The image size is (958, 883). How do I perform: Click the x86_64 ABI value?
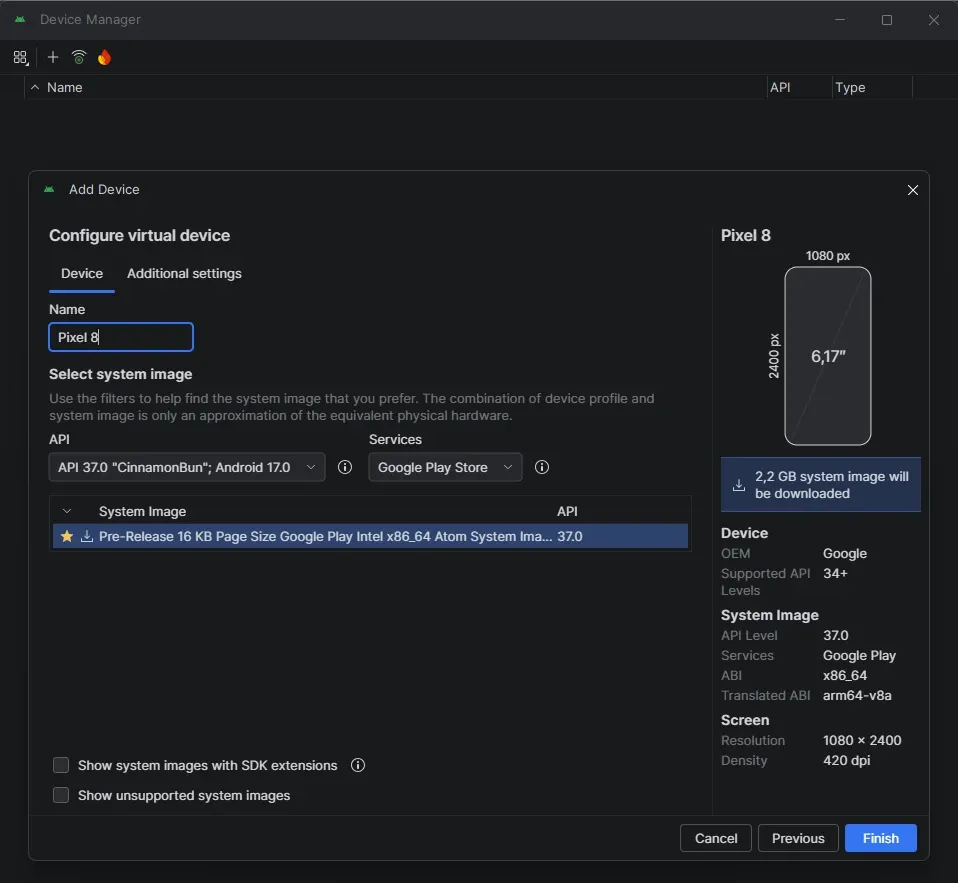844,675
